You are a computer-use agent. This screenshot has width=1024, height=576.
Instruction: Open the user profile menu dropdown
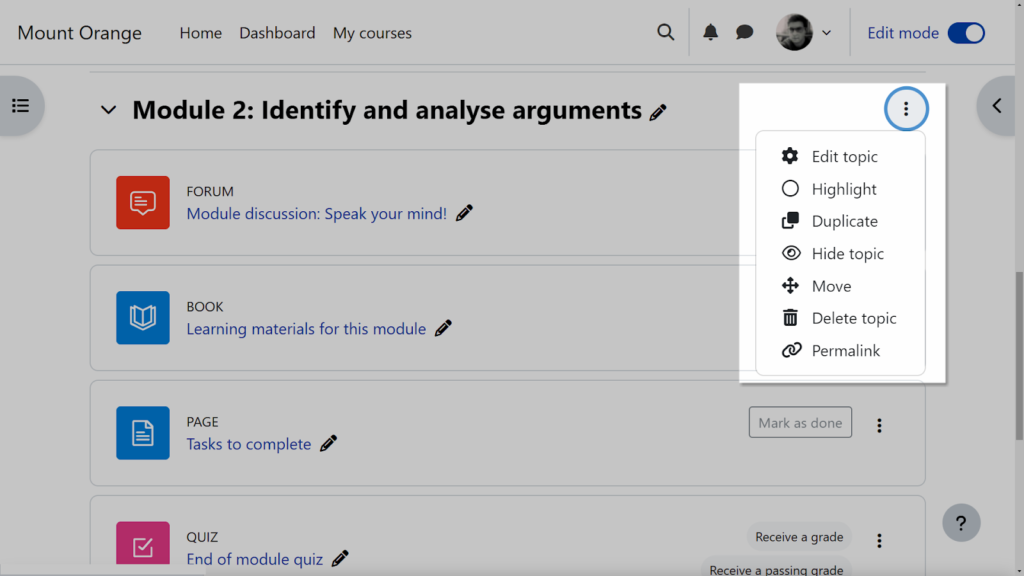805,33
